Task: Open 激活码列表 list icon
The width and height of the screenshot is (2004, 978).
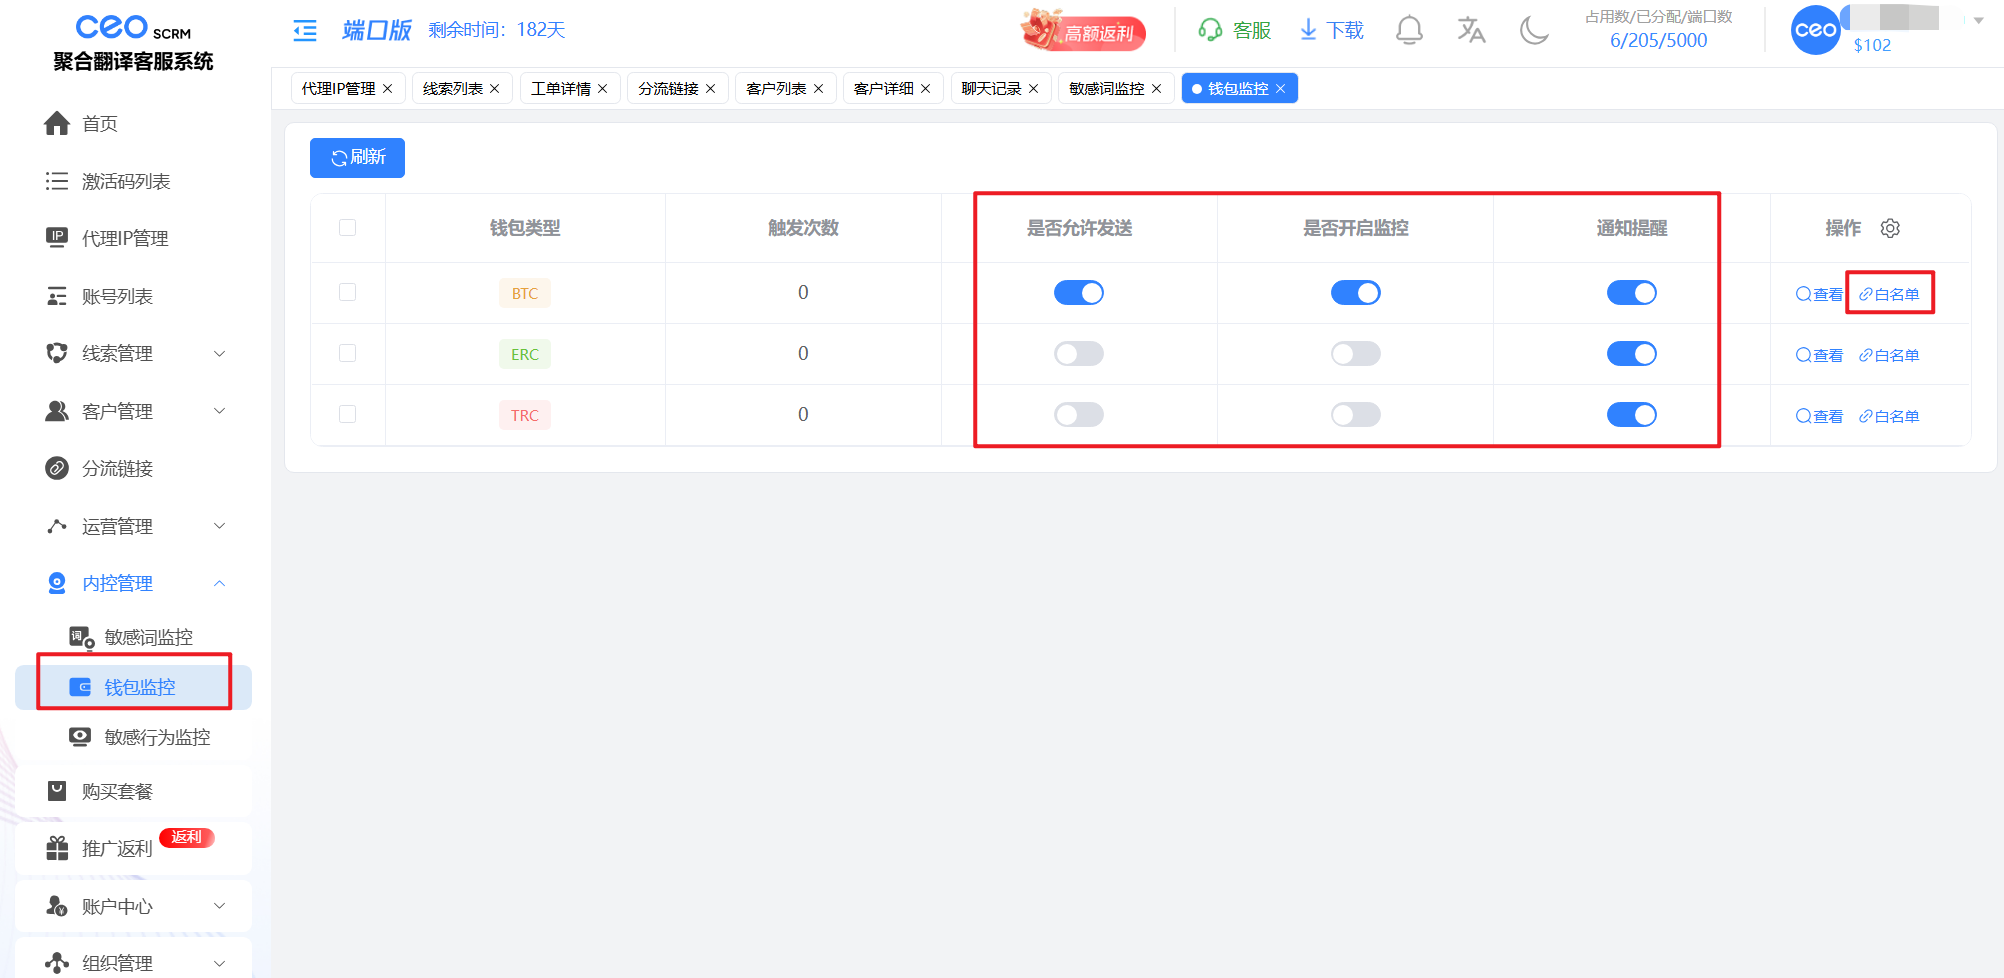Action: coord(57,181)
